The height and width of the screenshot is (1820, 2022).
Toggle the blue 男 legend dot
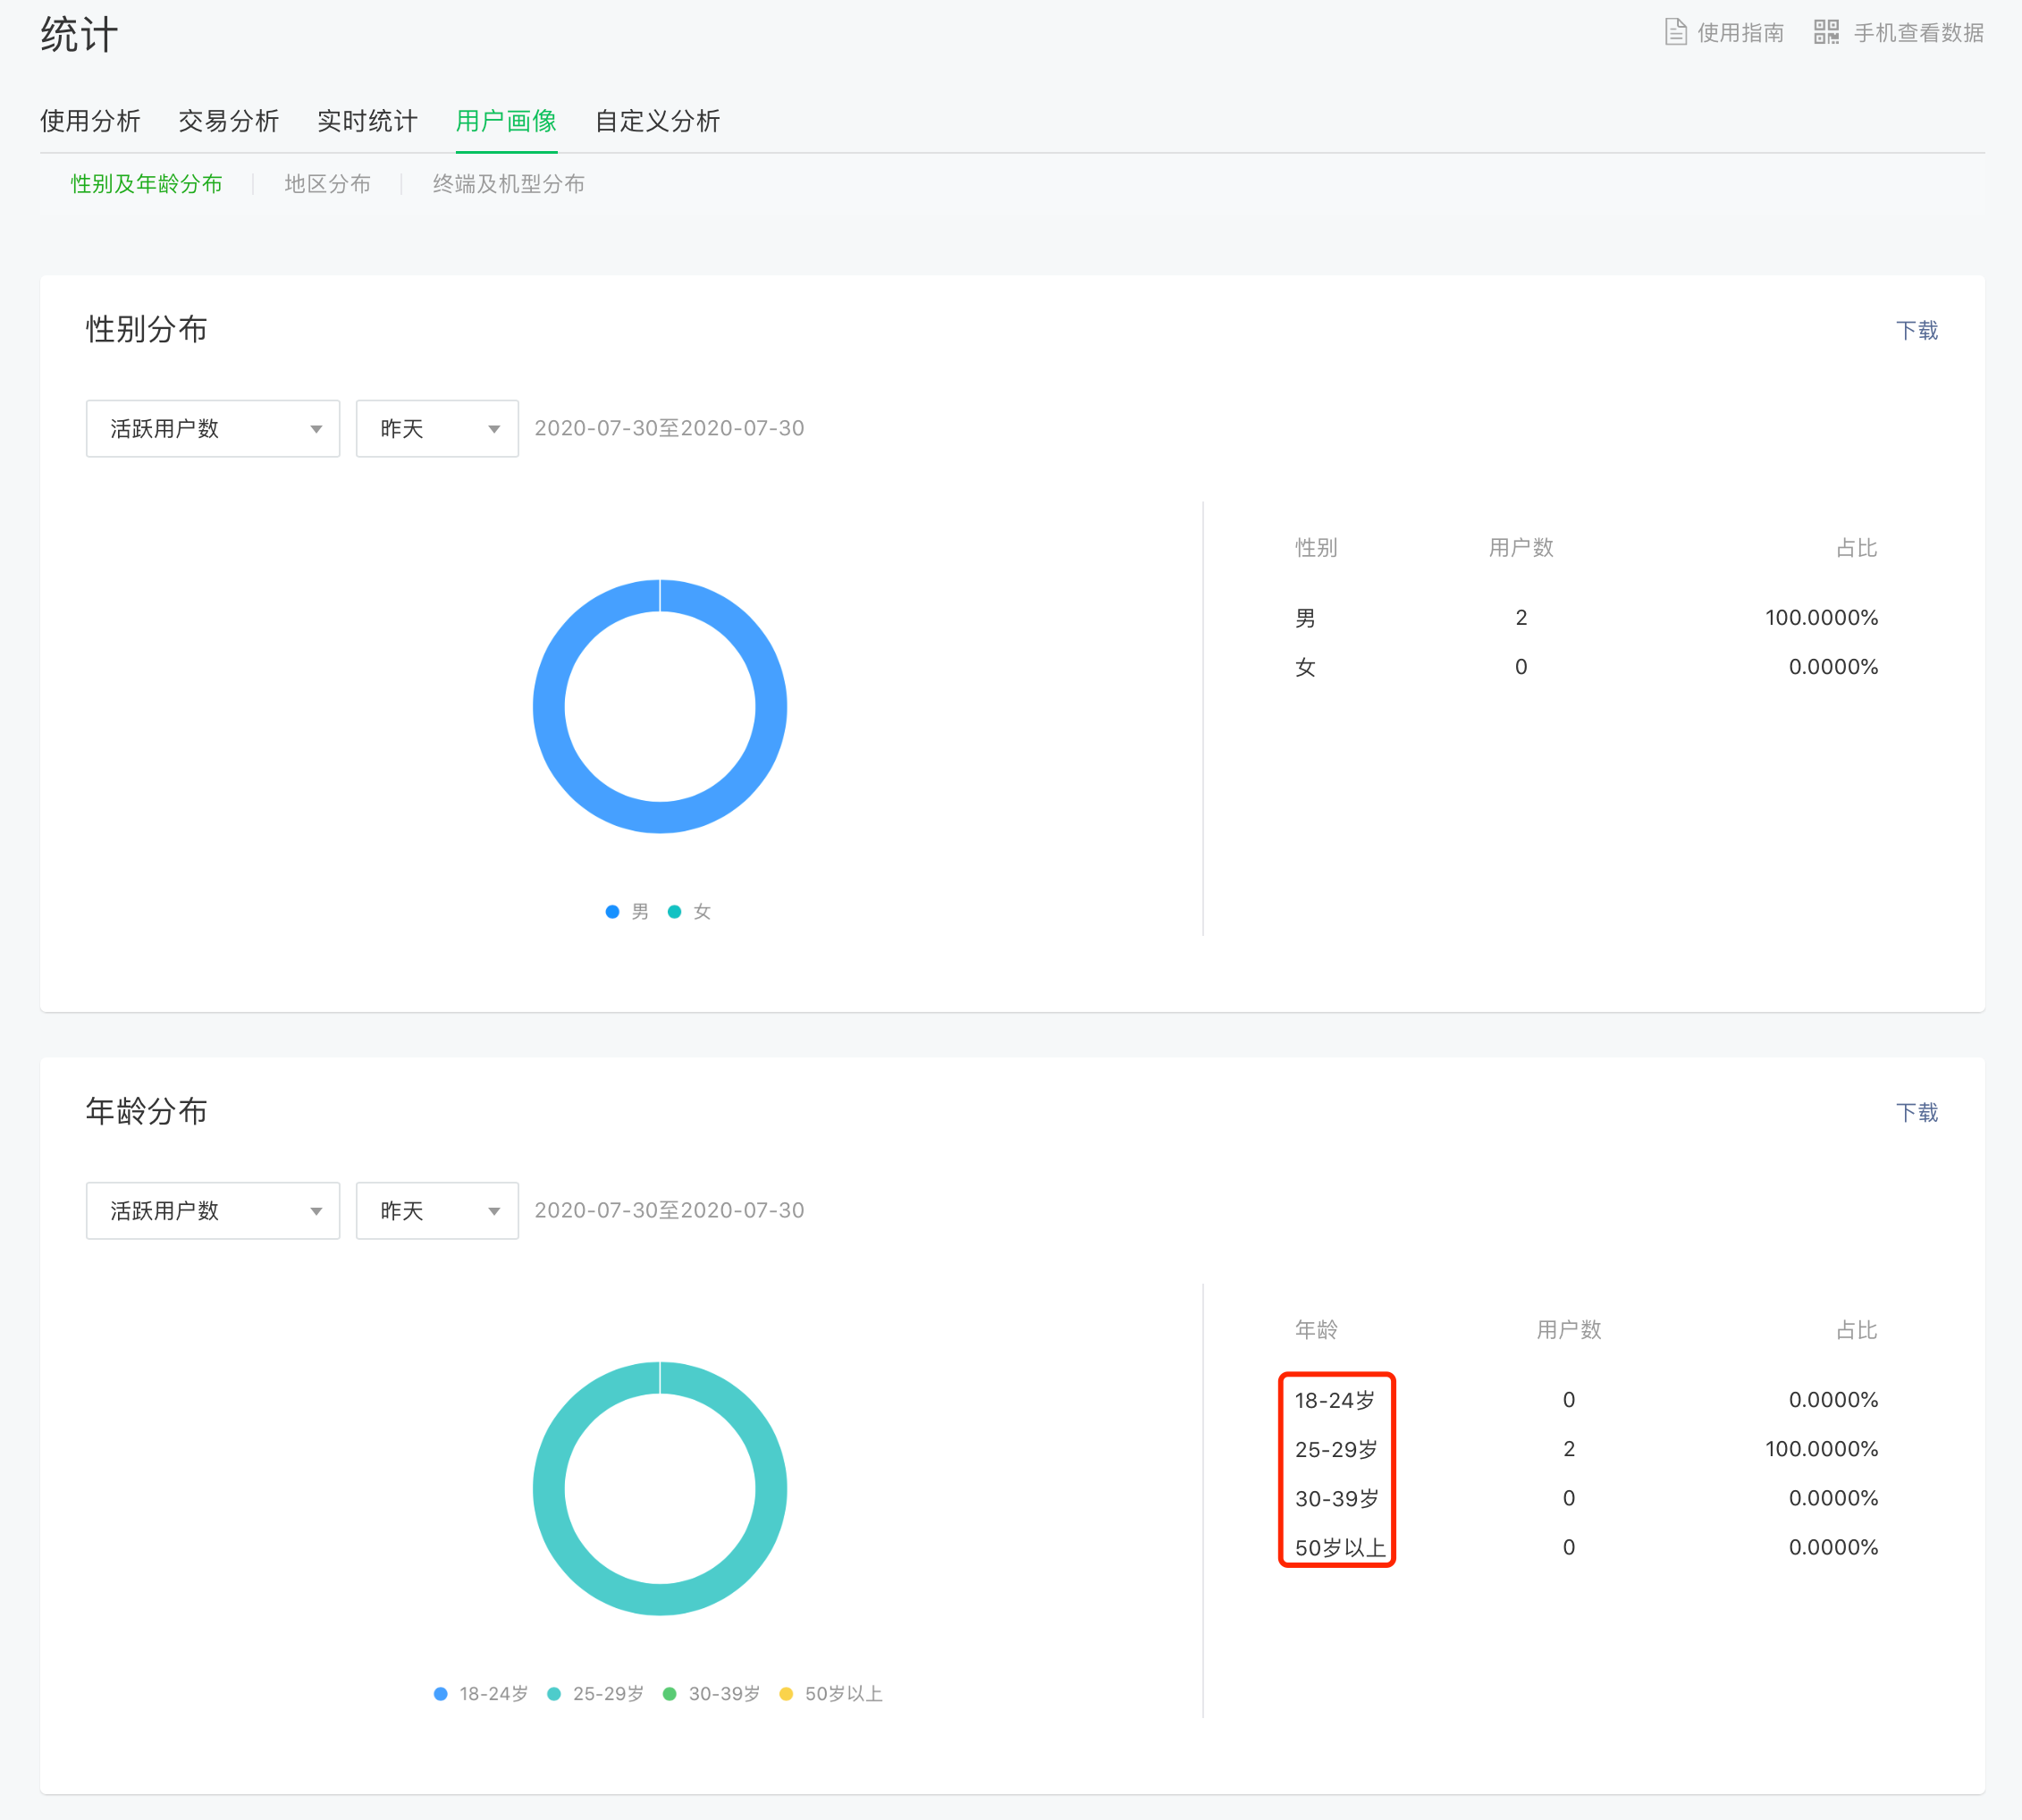pos(612,911)
